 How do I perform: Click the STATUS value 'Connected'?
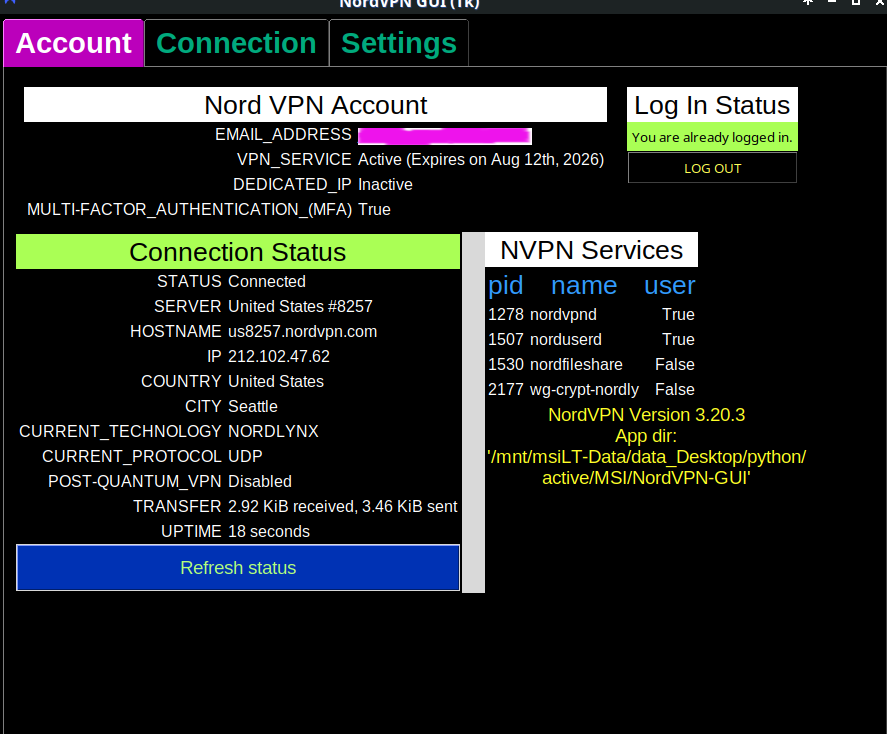click(x=267, y=281)
